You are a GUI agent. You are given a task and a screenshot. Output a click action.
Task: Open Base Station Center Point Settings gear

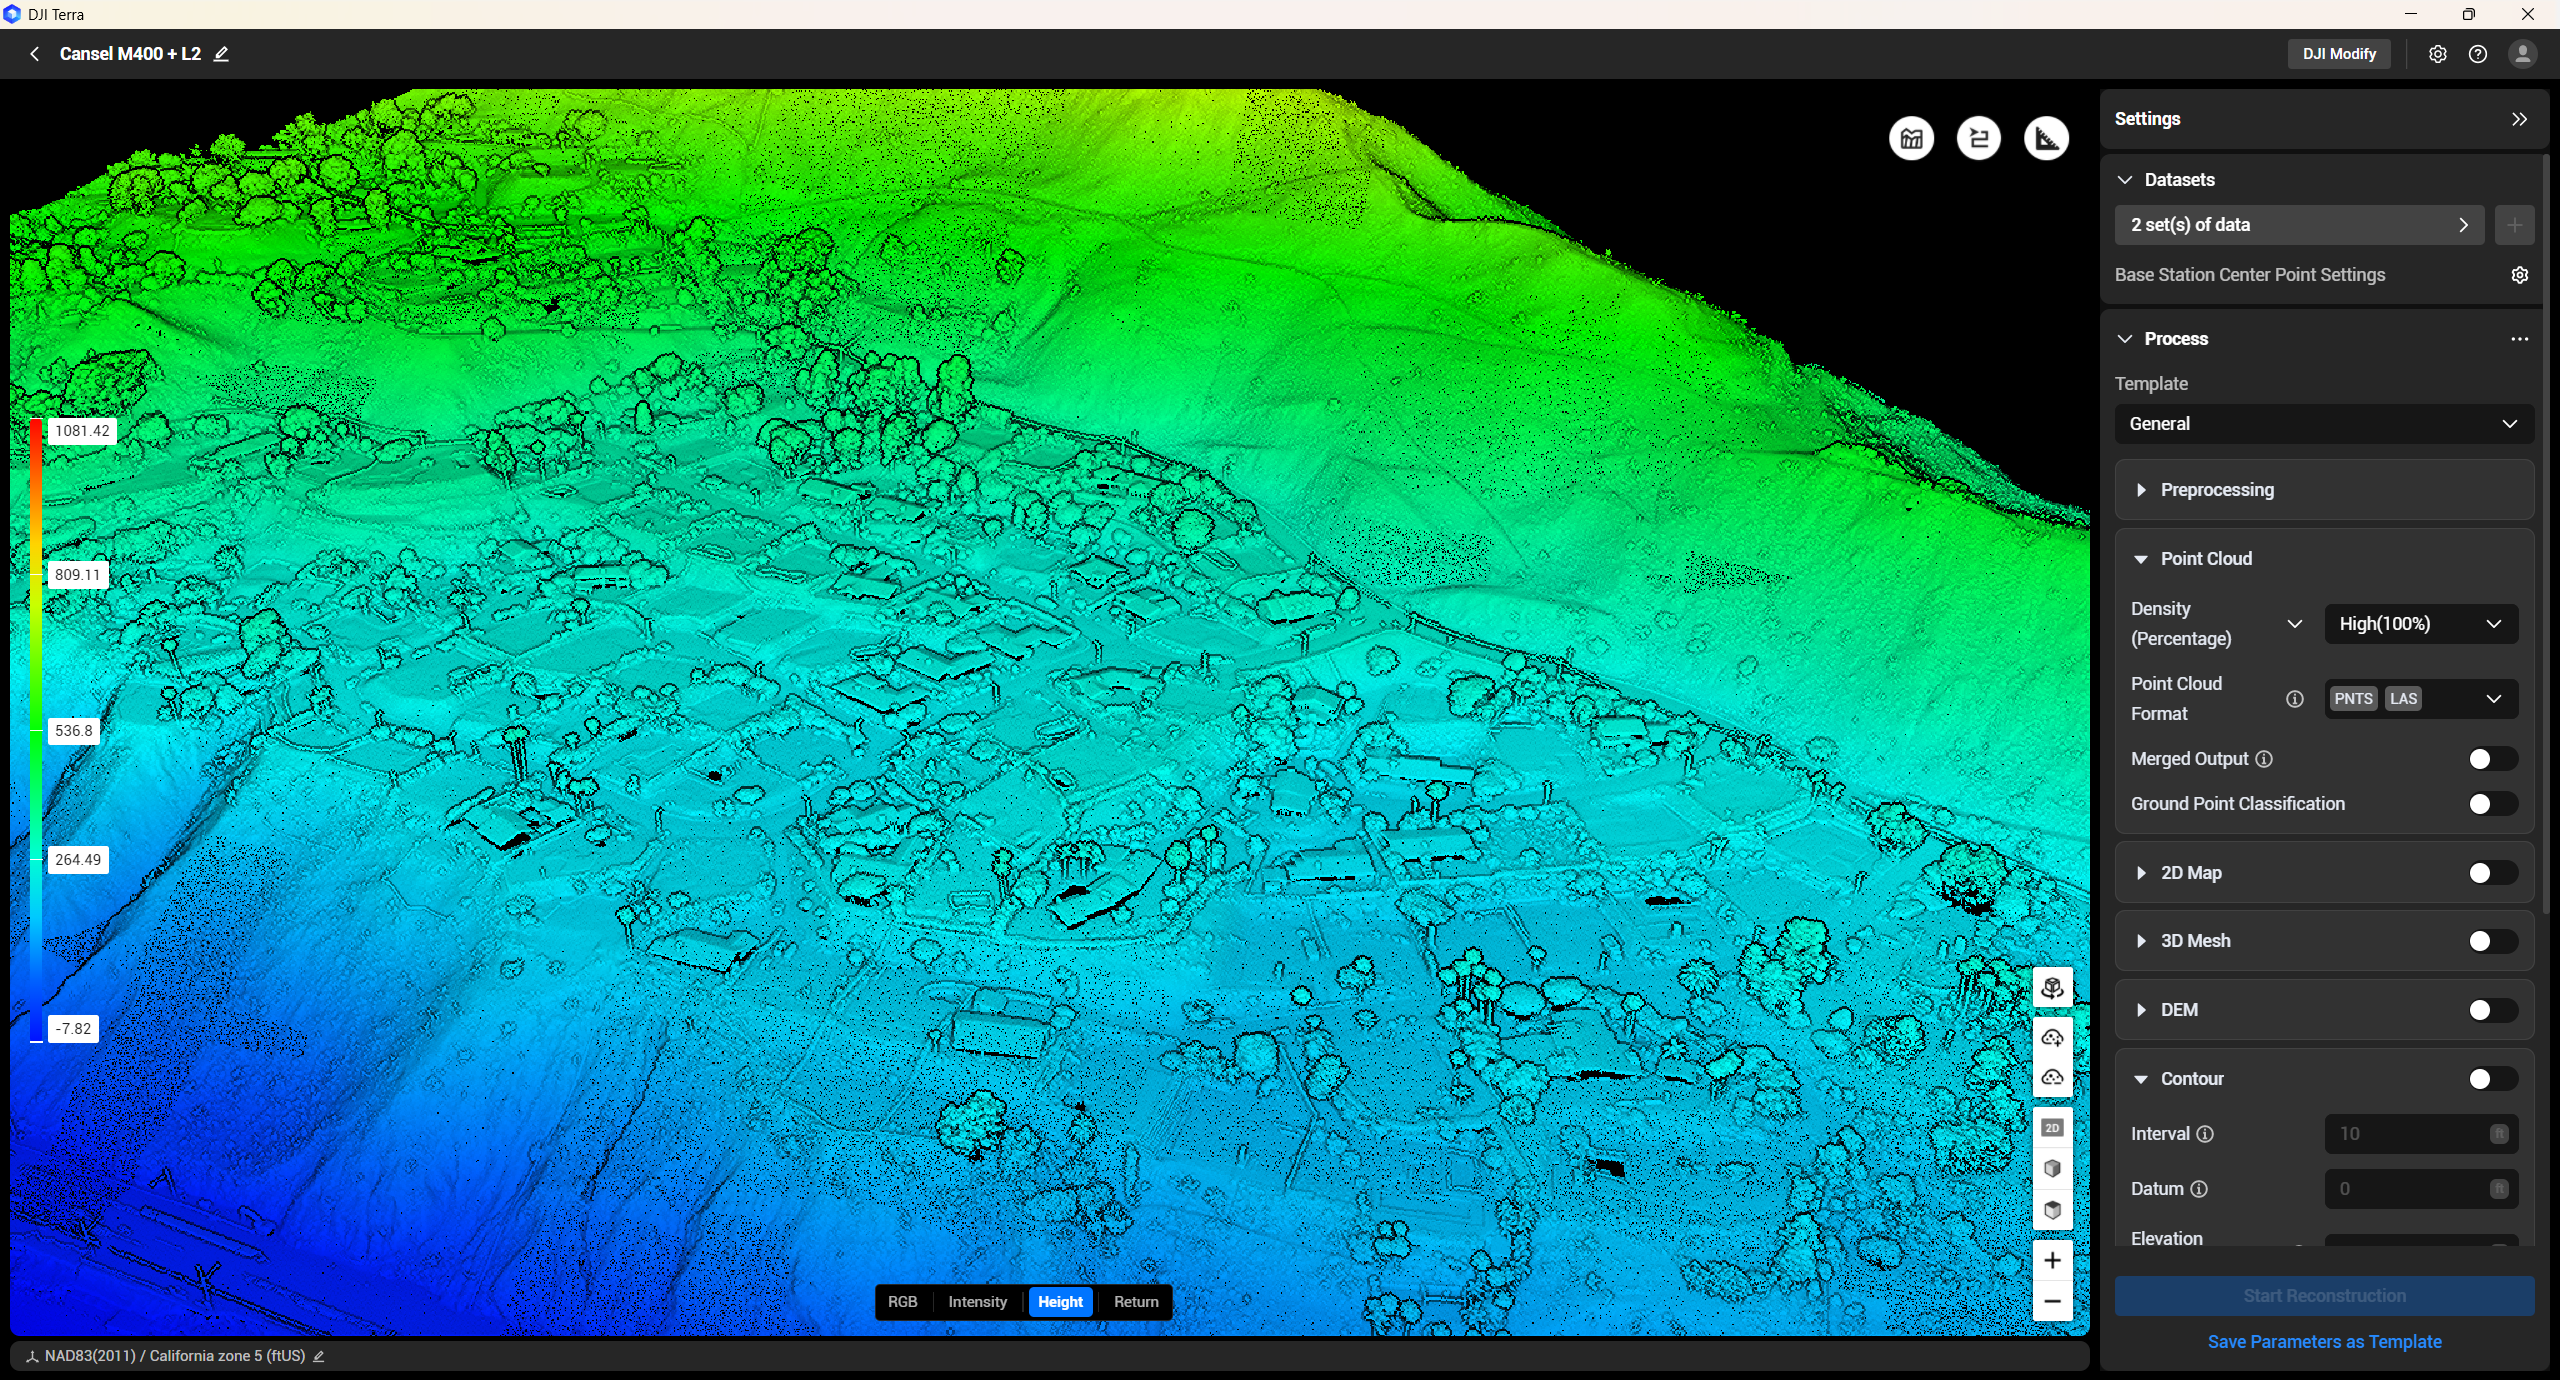2519,274
